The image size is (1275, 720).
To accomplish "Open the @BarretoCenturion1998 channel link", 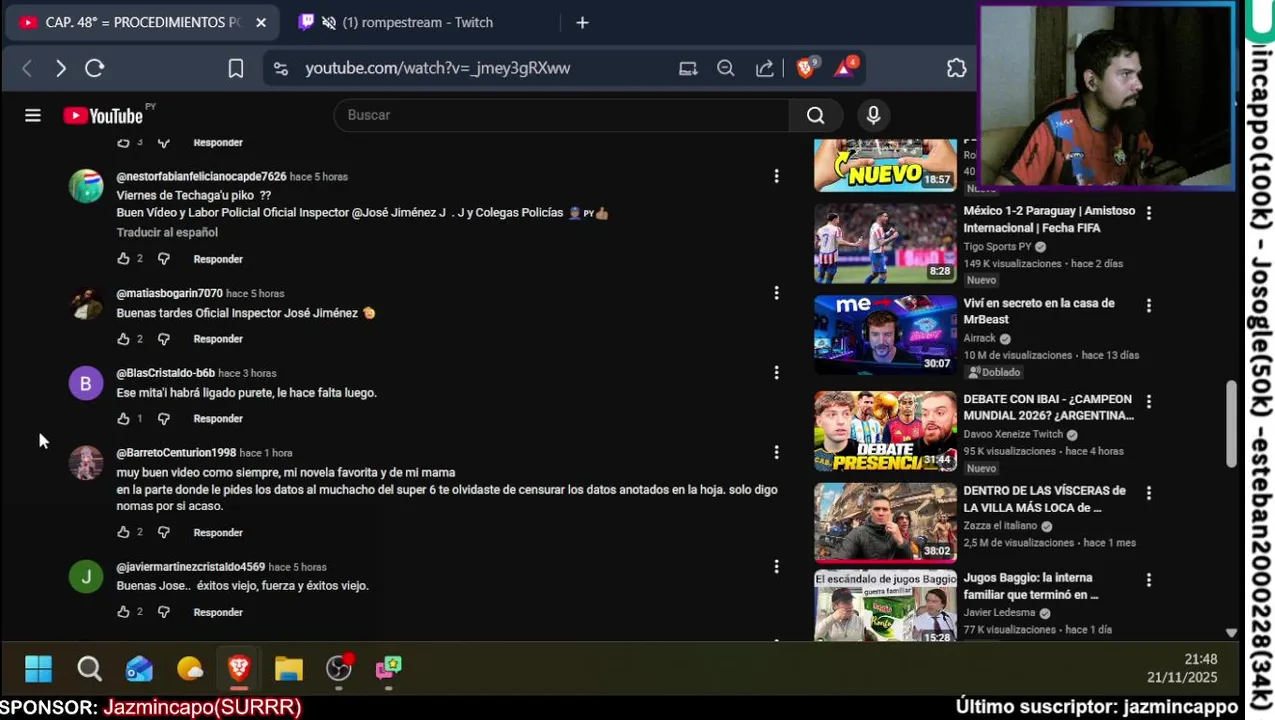I will (x=176, y=453).
